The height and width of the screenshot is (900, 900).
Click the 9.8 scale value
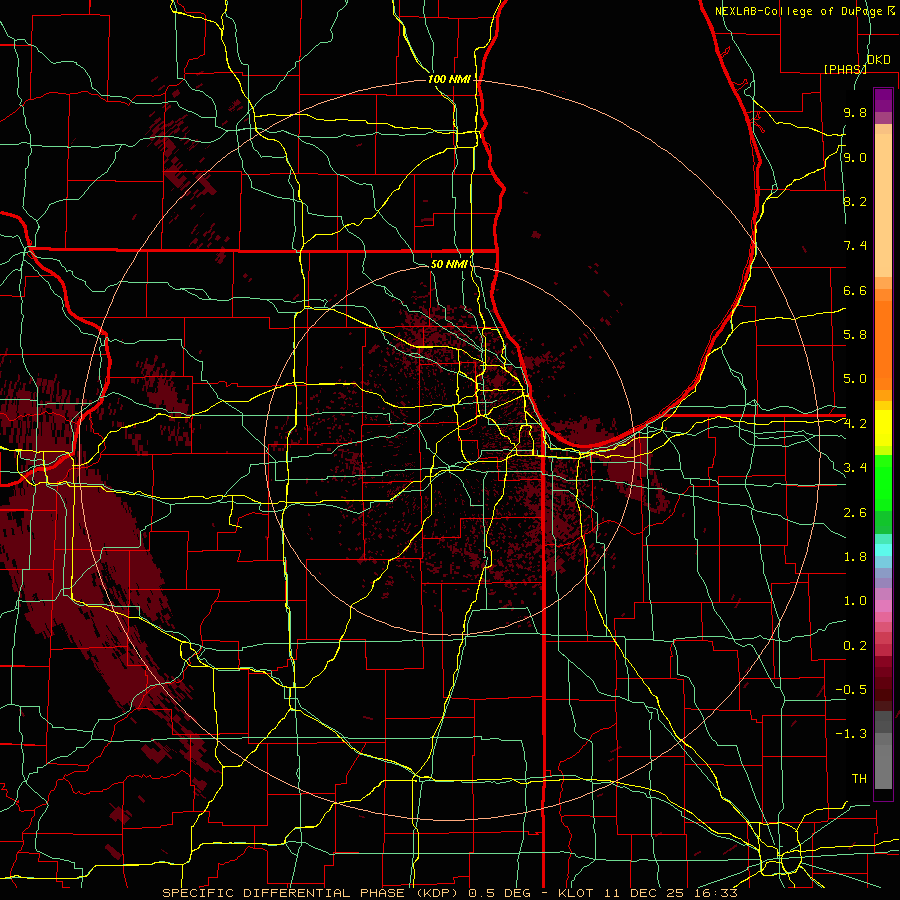pyautogui.click(x=855, y=112)
